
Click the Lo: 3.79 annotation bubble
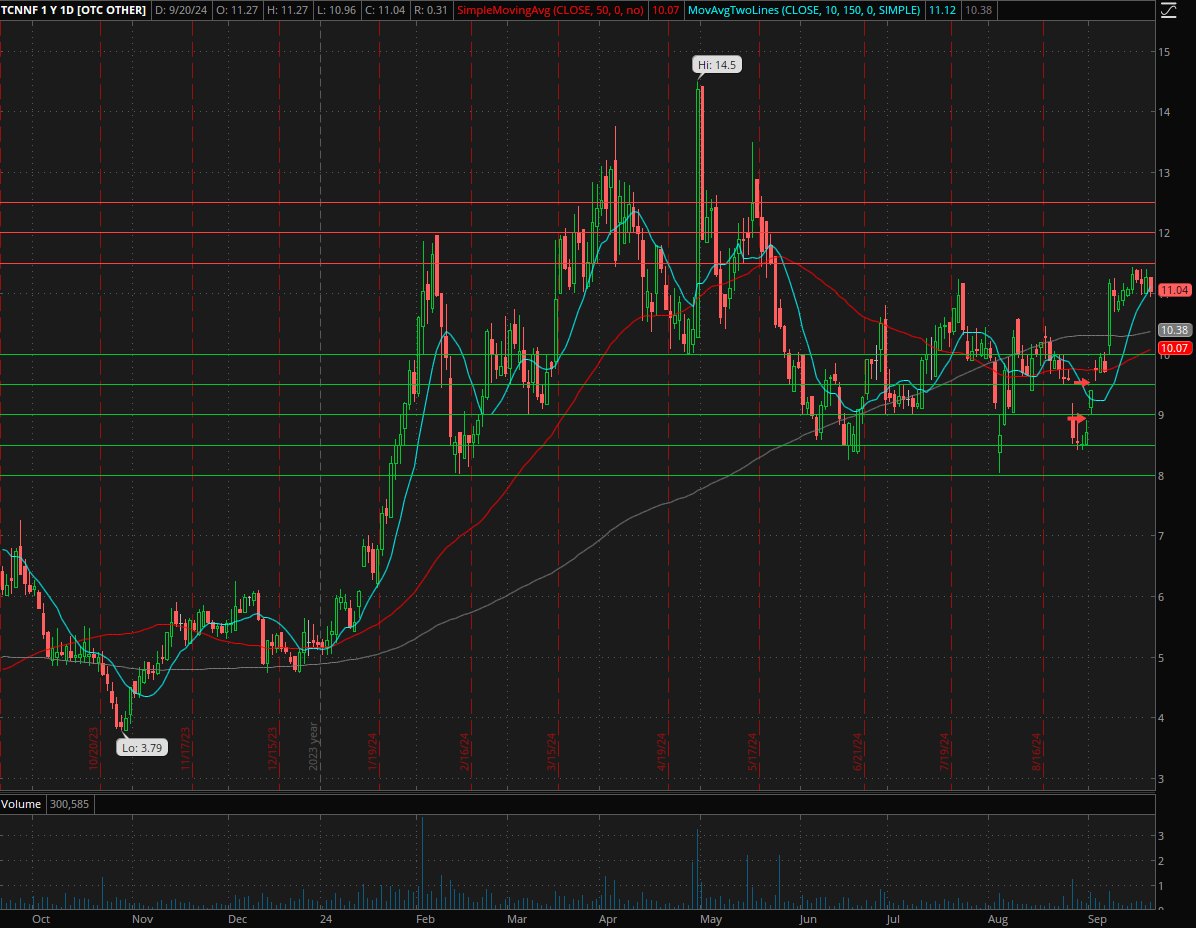(141, 747)
